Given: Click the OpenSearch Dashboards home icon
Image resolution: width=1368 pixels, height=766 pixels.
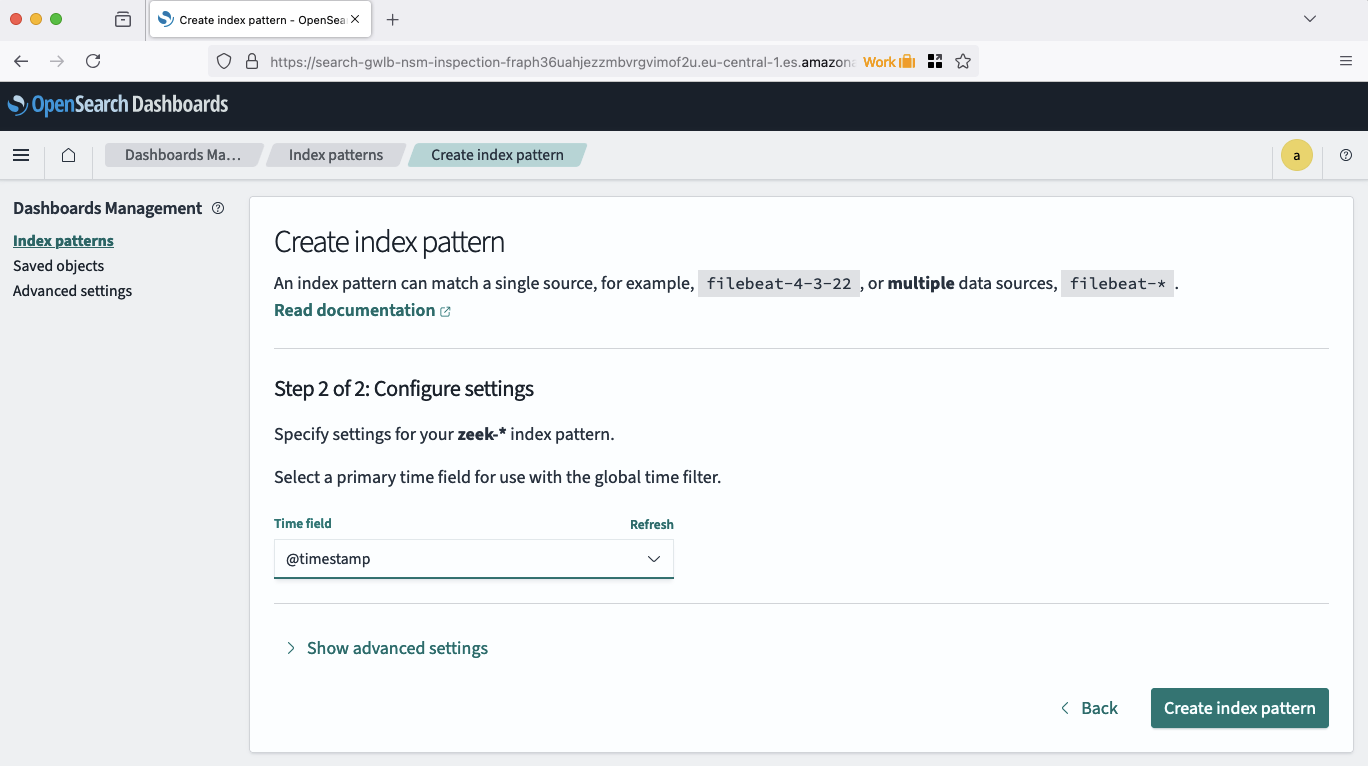Looking at the screenshot, I should [x=67, y=155].
